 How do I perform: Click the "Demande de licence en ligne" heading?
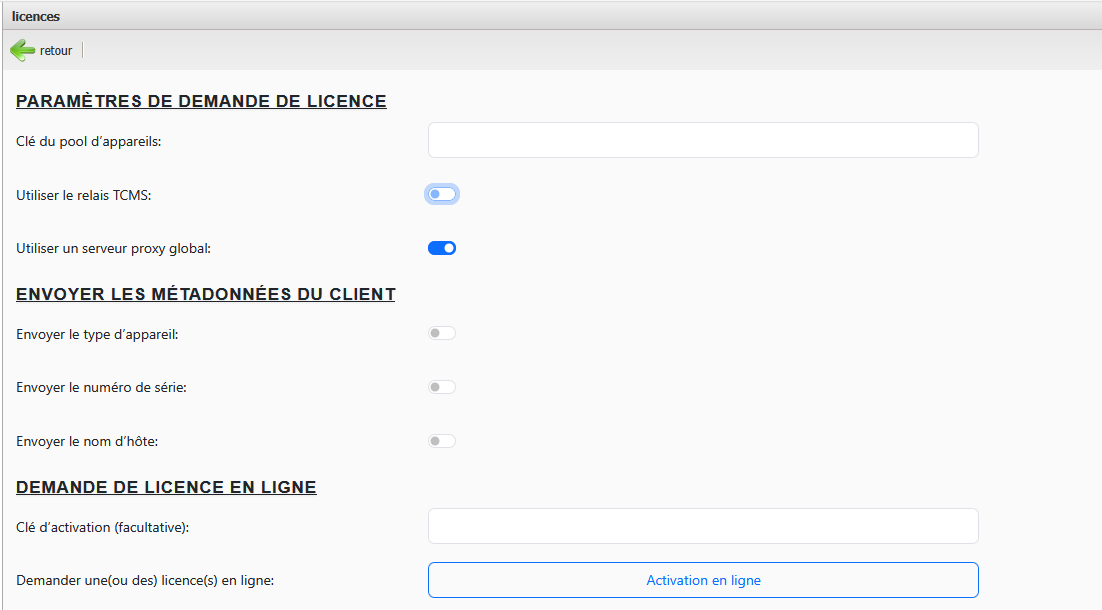point(166,487)
